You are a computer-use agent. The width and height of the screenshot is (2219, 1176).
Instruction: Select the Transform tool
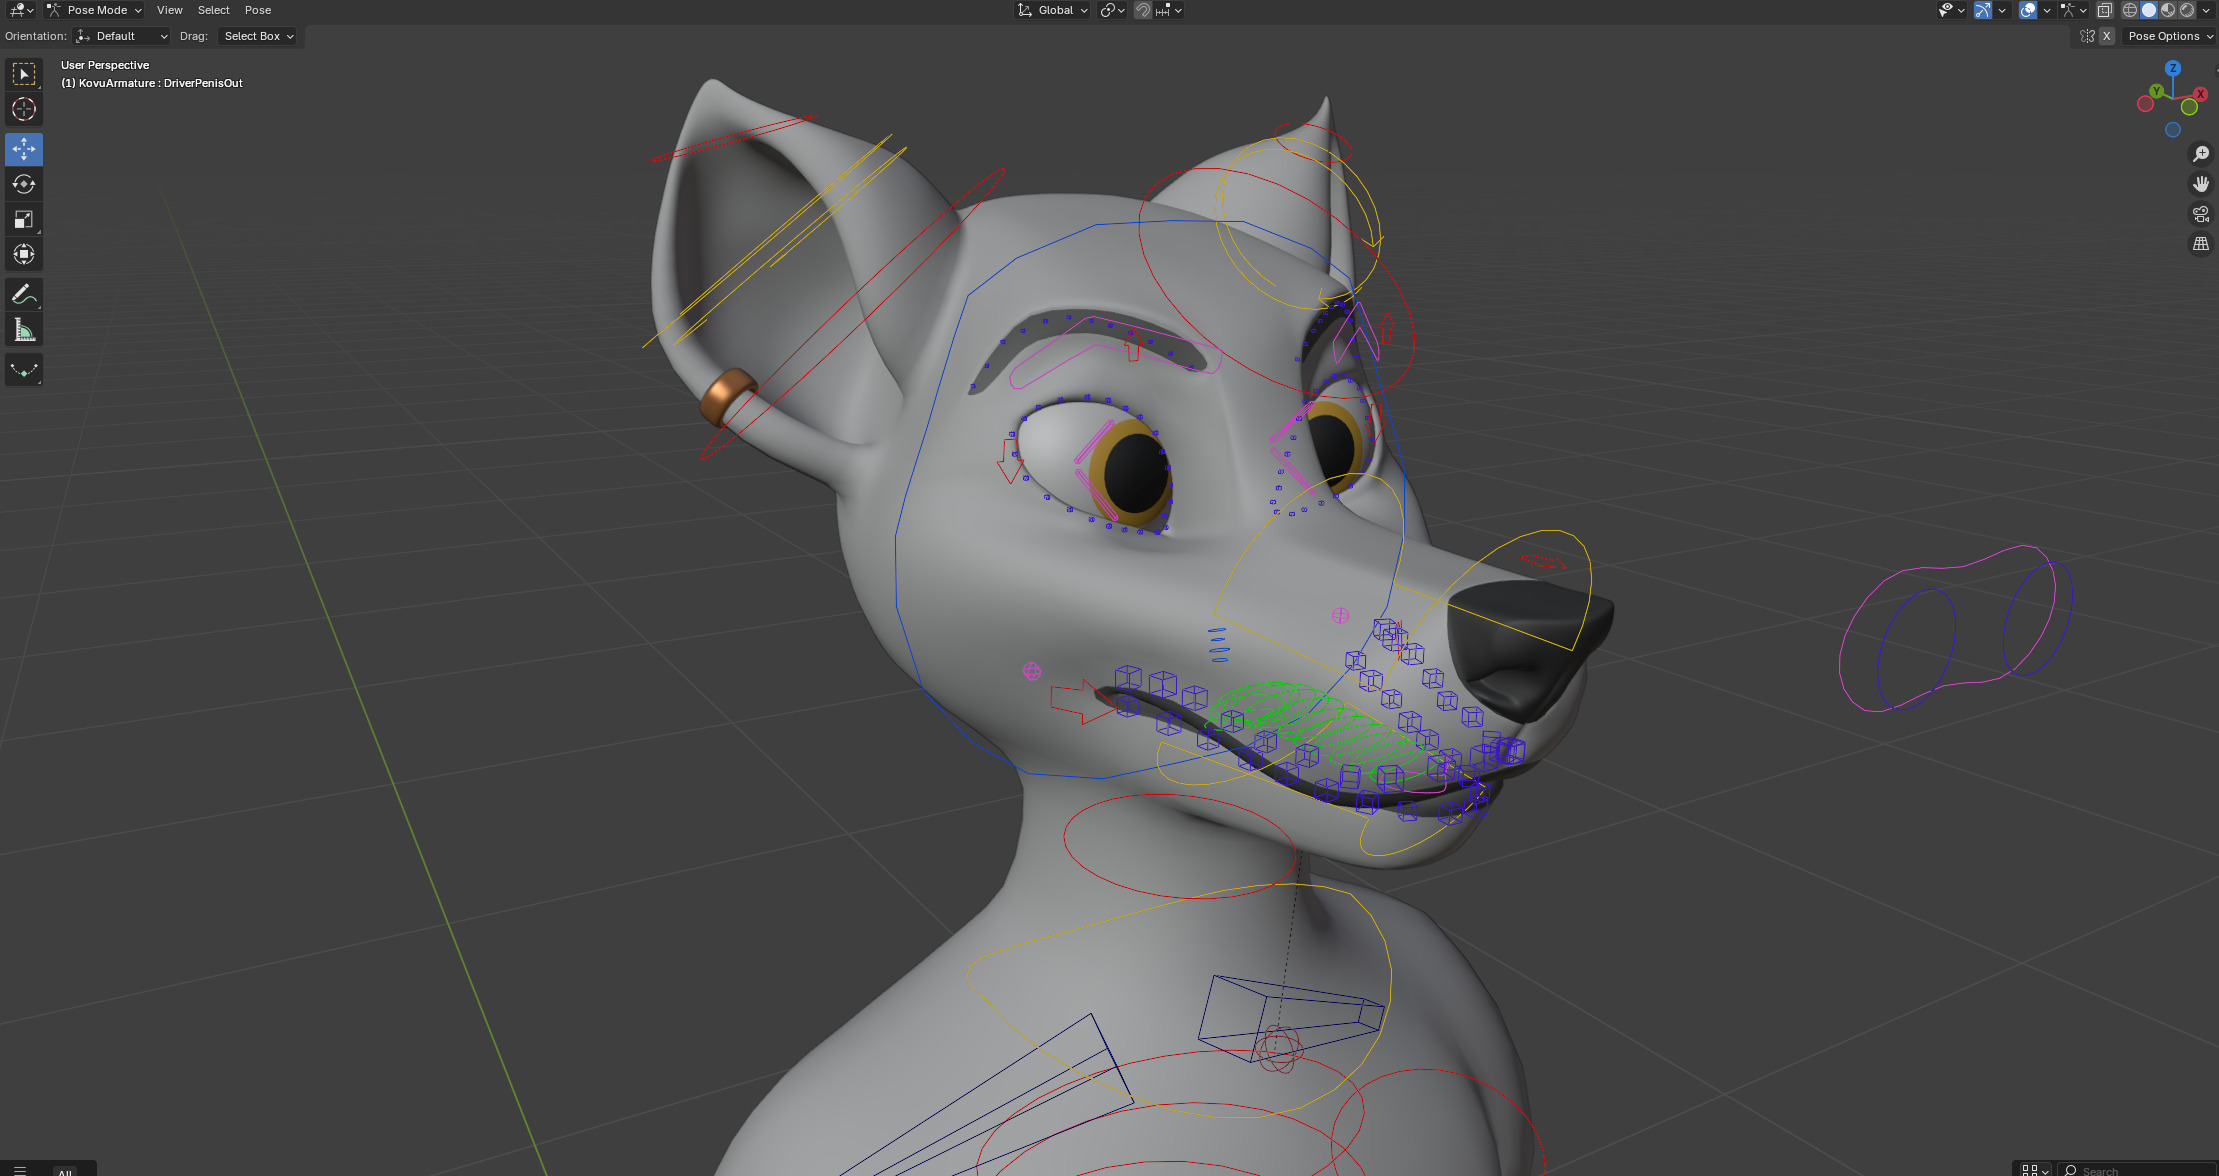coord(24,254)
